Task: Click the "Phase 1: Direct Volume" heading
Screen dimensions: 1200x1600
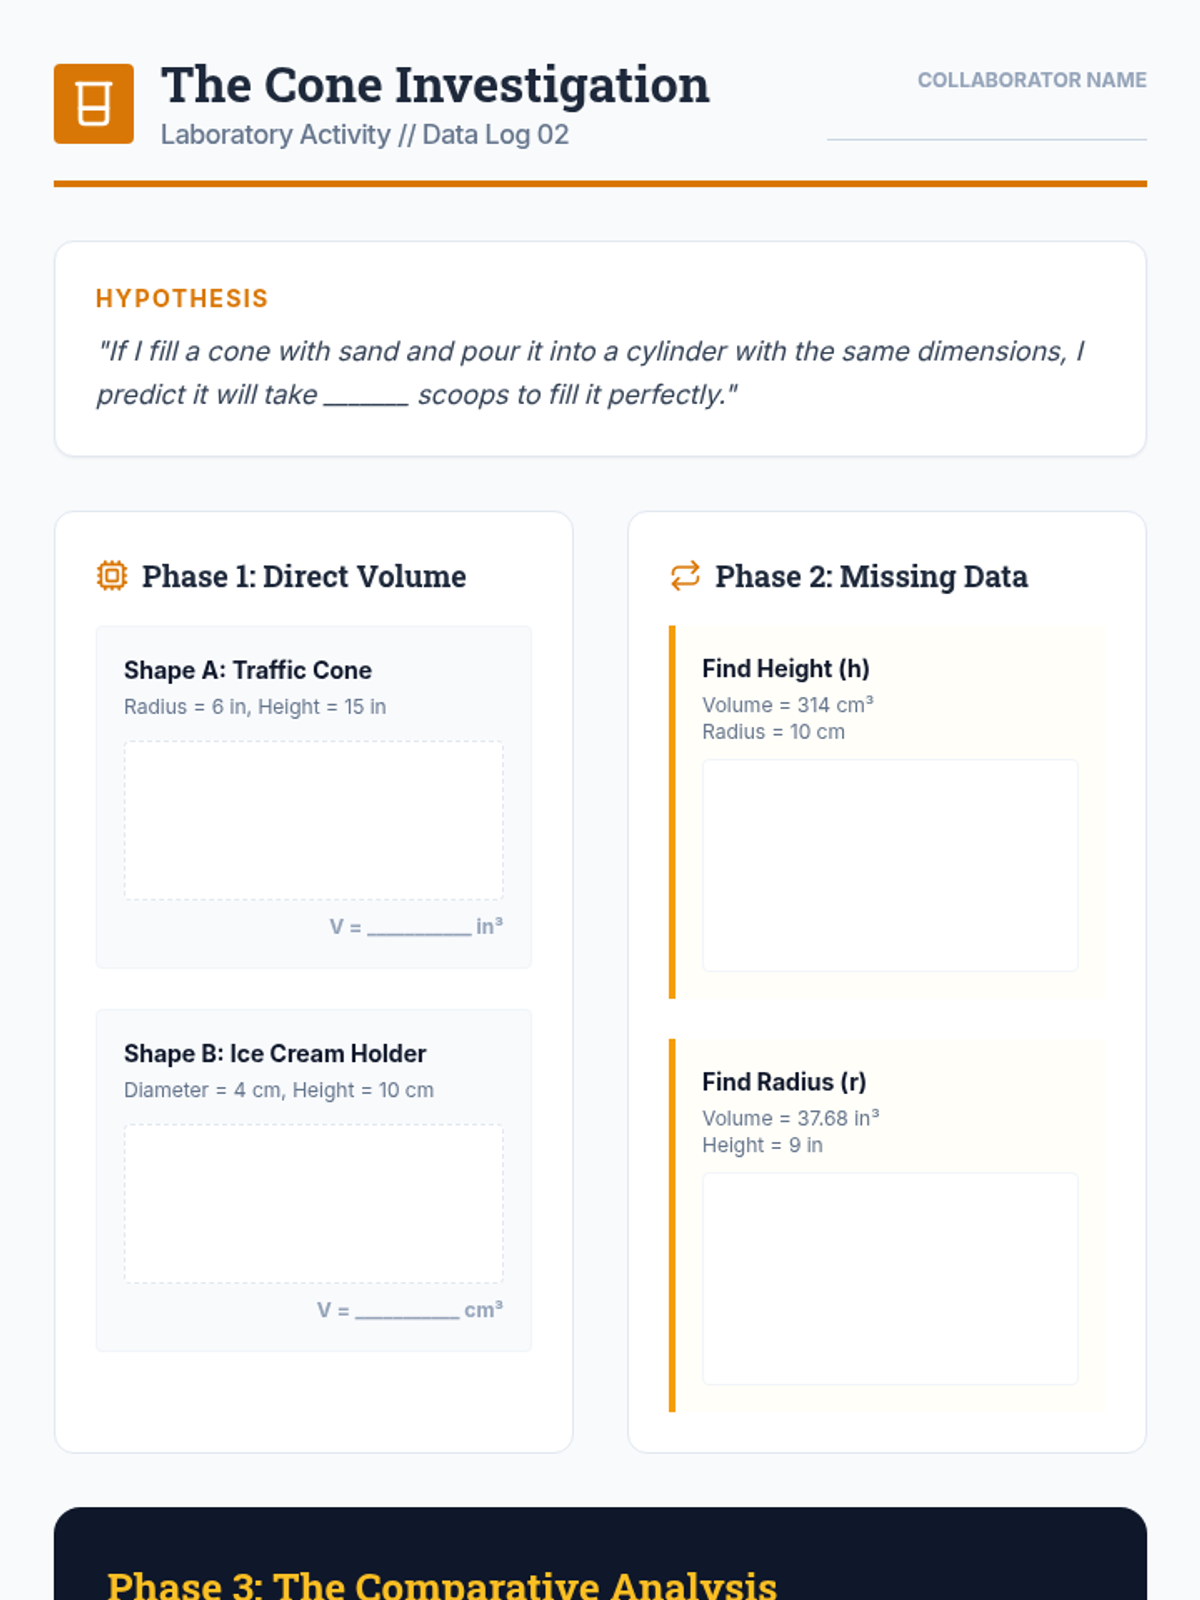Action: point(304,577)
